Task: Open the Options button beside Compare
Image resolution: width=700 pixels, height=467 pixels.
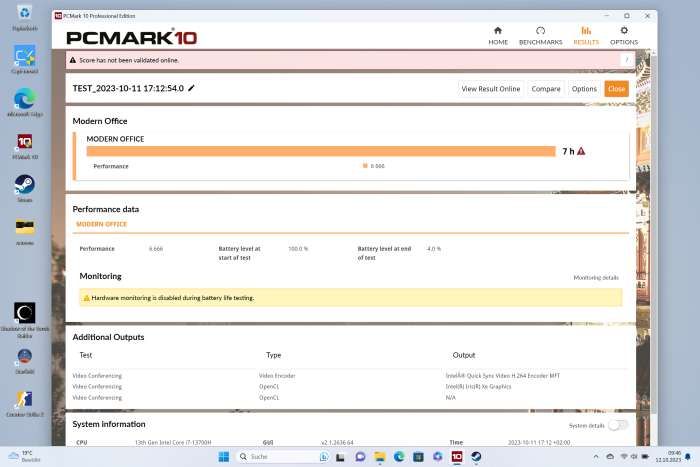Action: coord(584,89)
